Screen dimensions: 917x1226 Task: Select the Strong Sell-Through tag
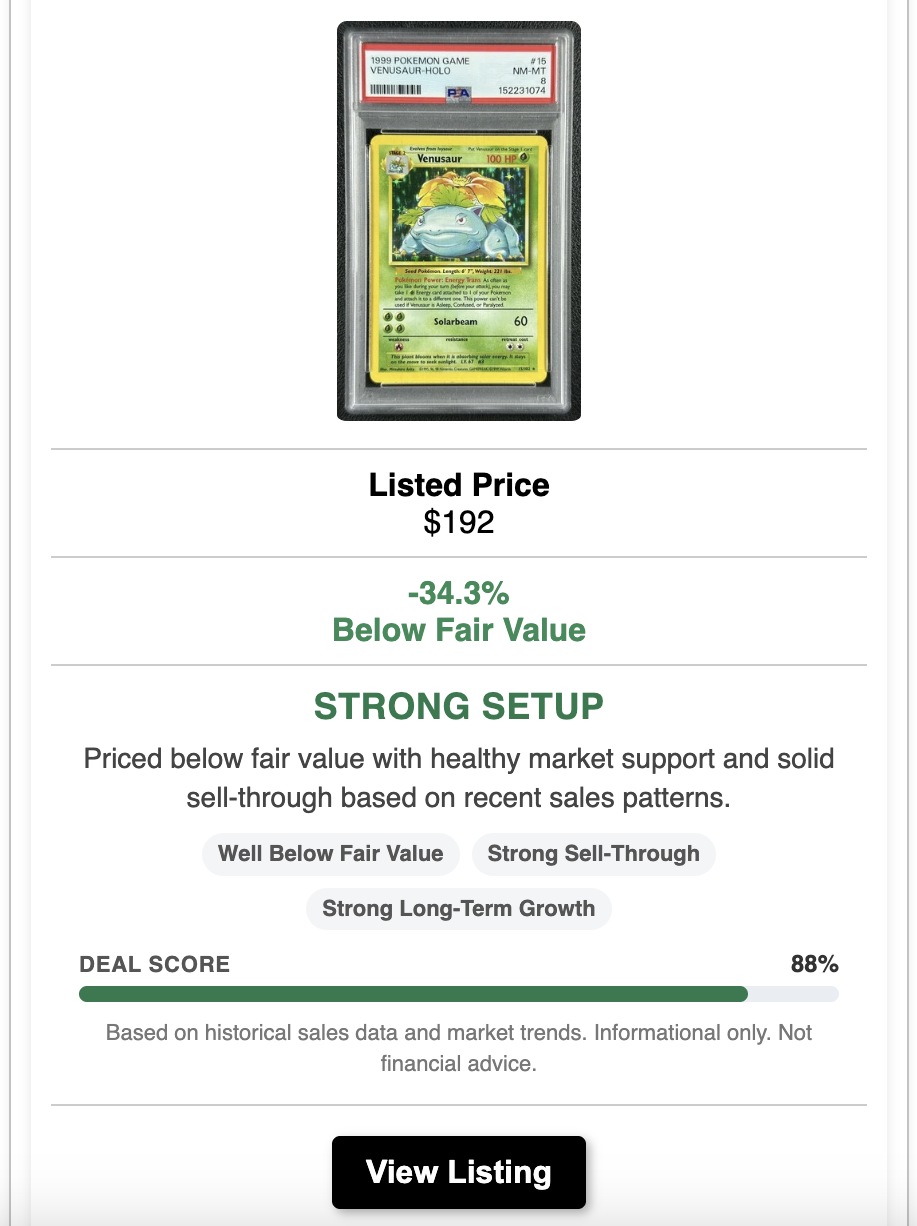point(593,854)
